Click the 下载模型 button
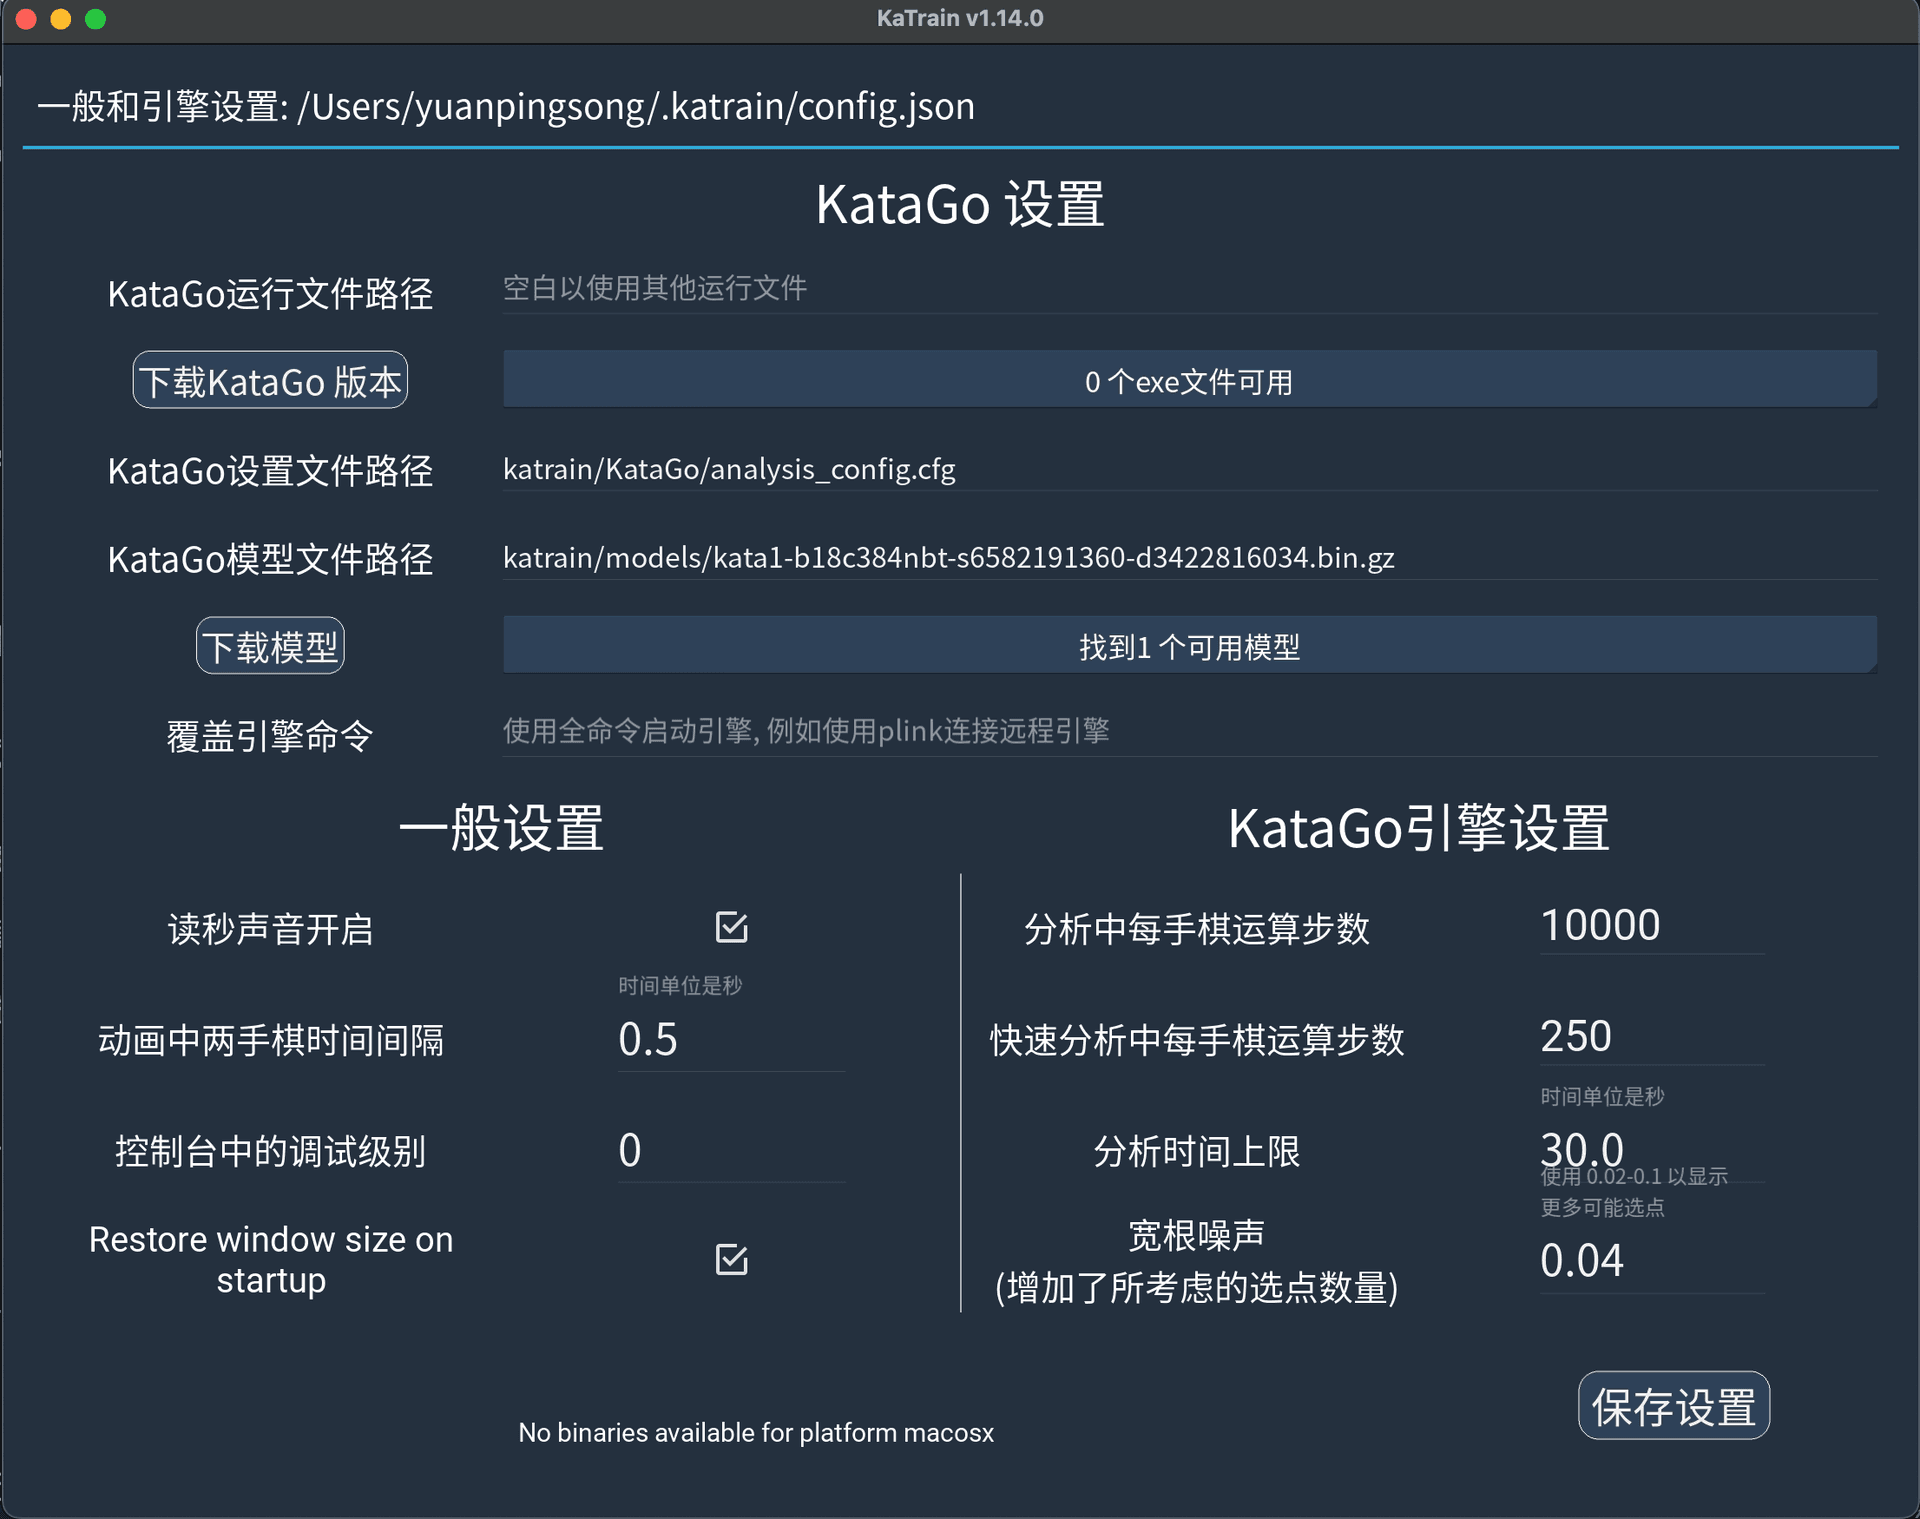Image resolution: width=1920 pixels, height=1519 pixels. pos(270,645)
